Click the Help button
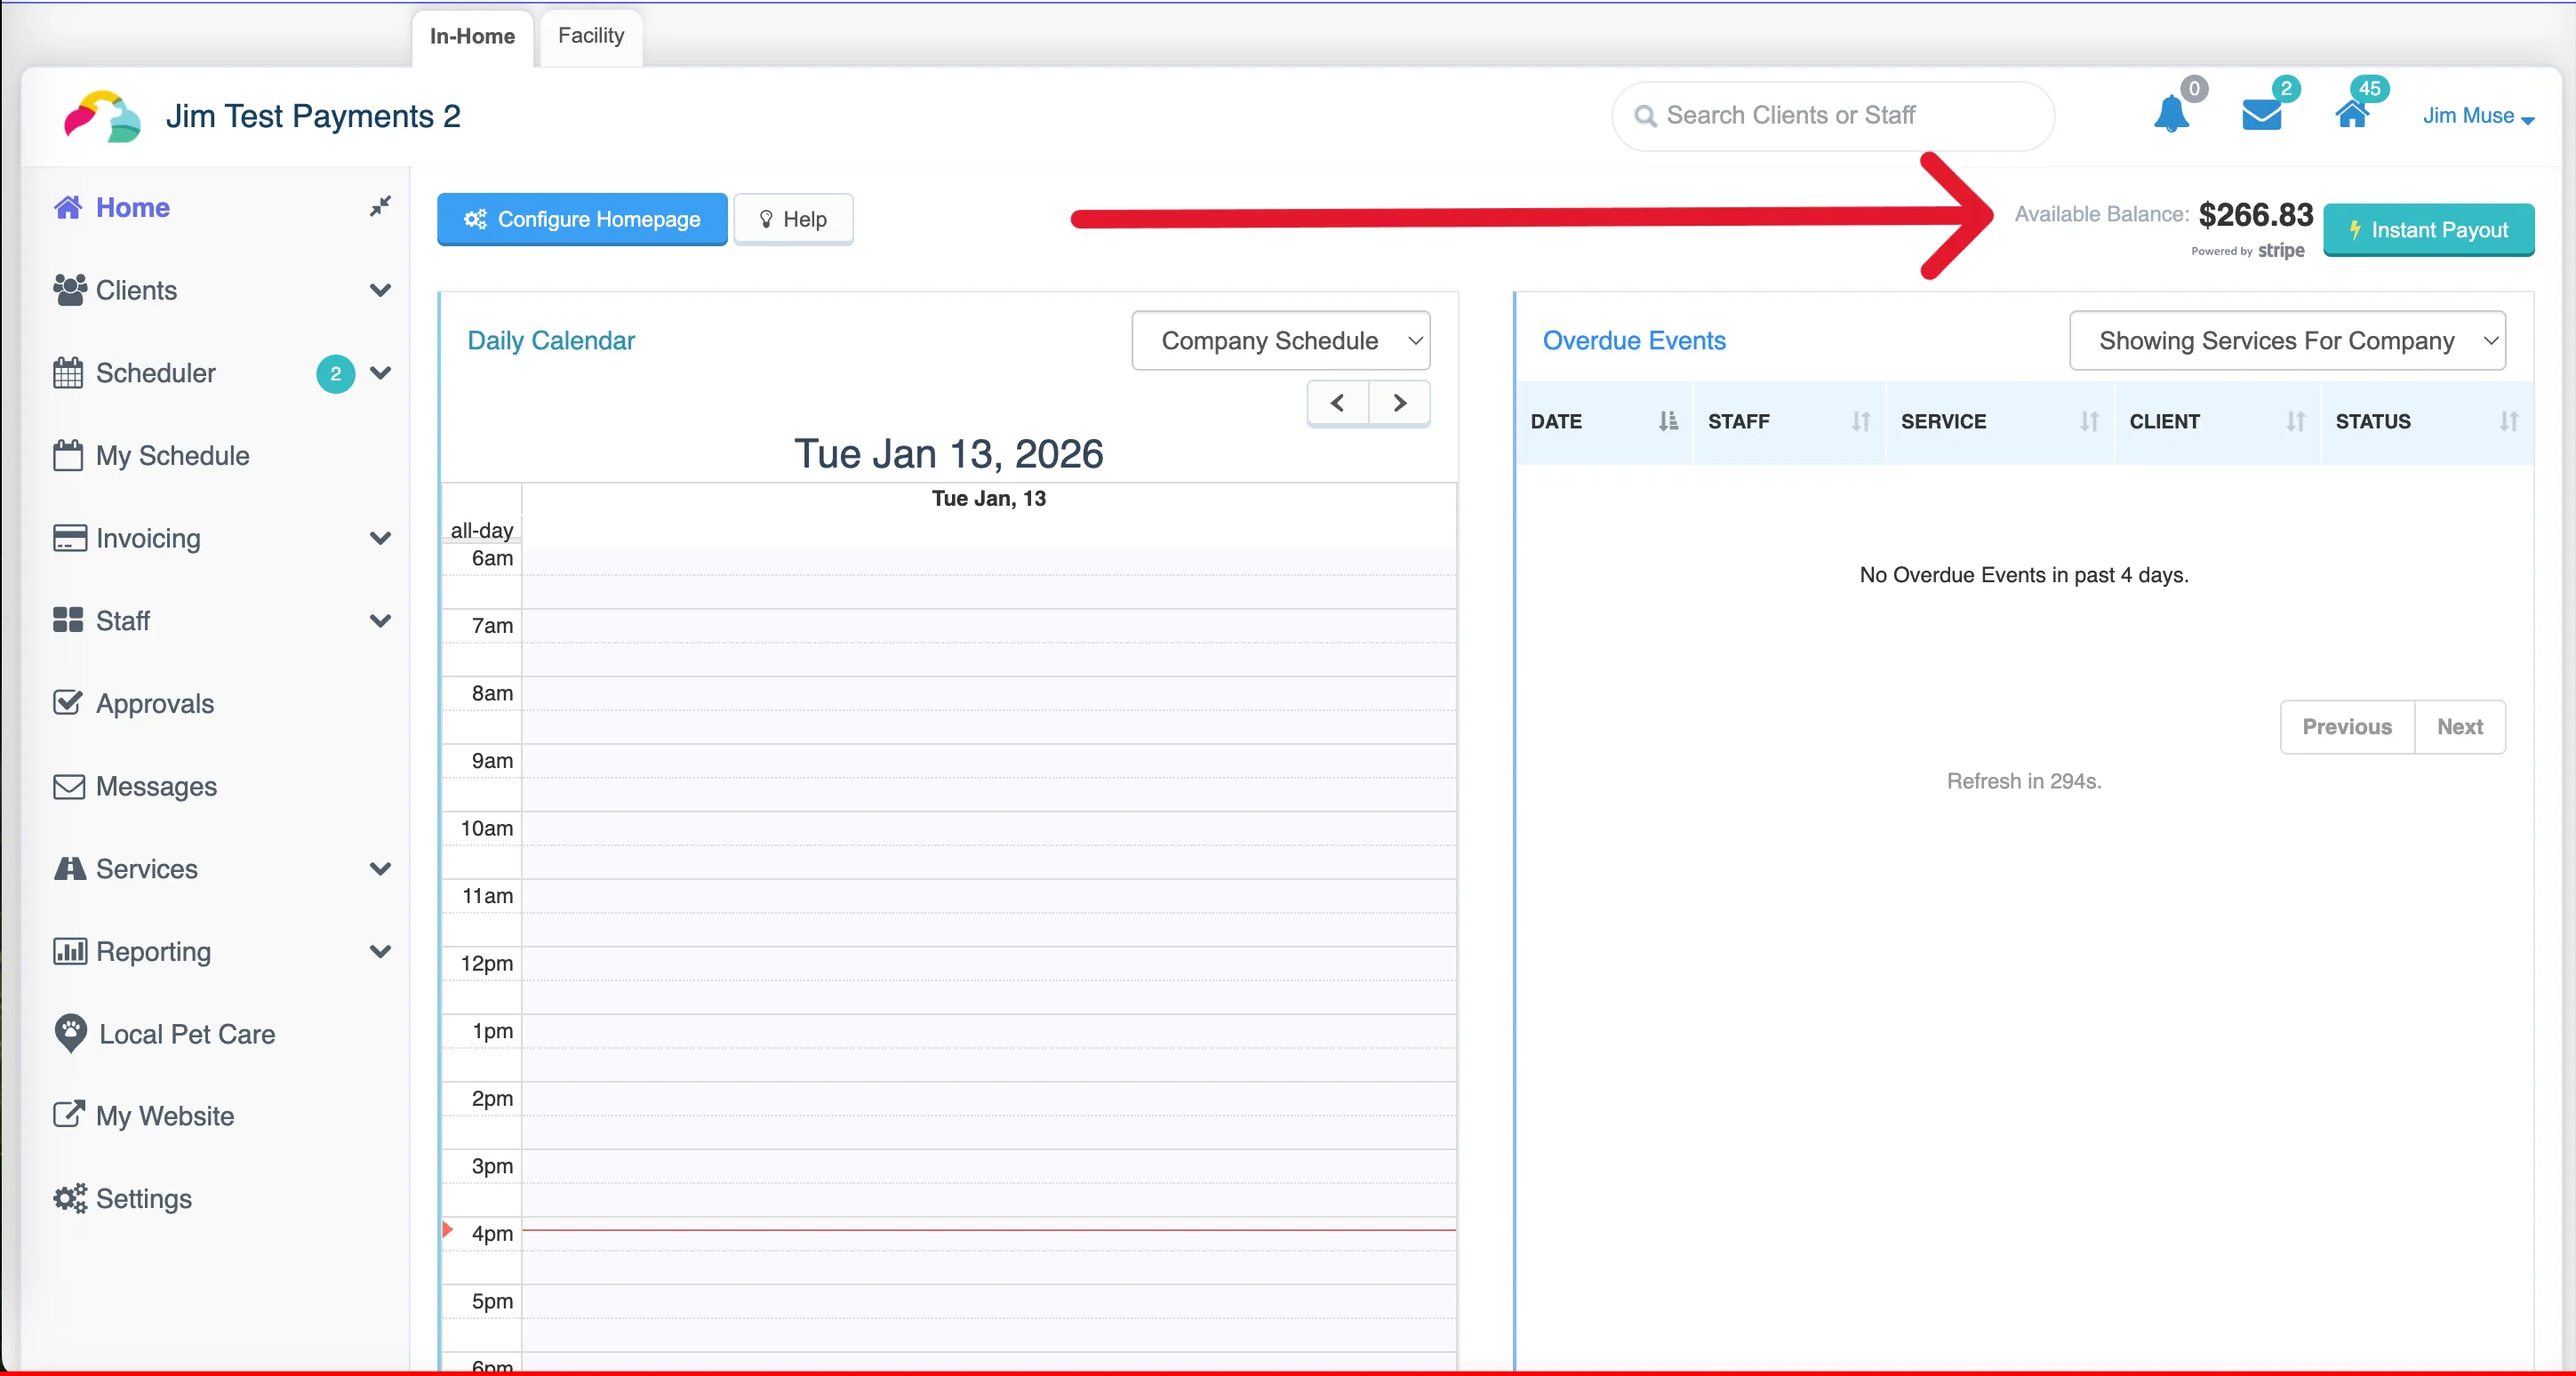 point(793,219)
